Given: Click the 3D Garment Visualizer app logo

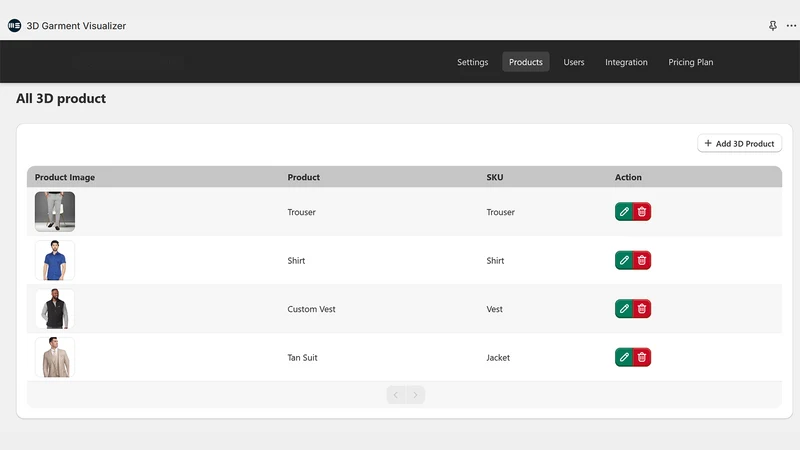Looking at the screenshot, I should click(14, 26).
